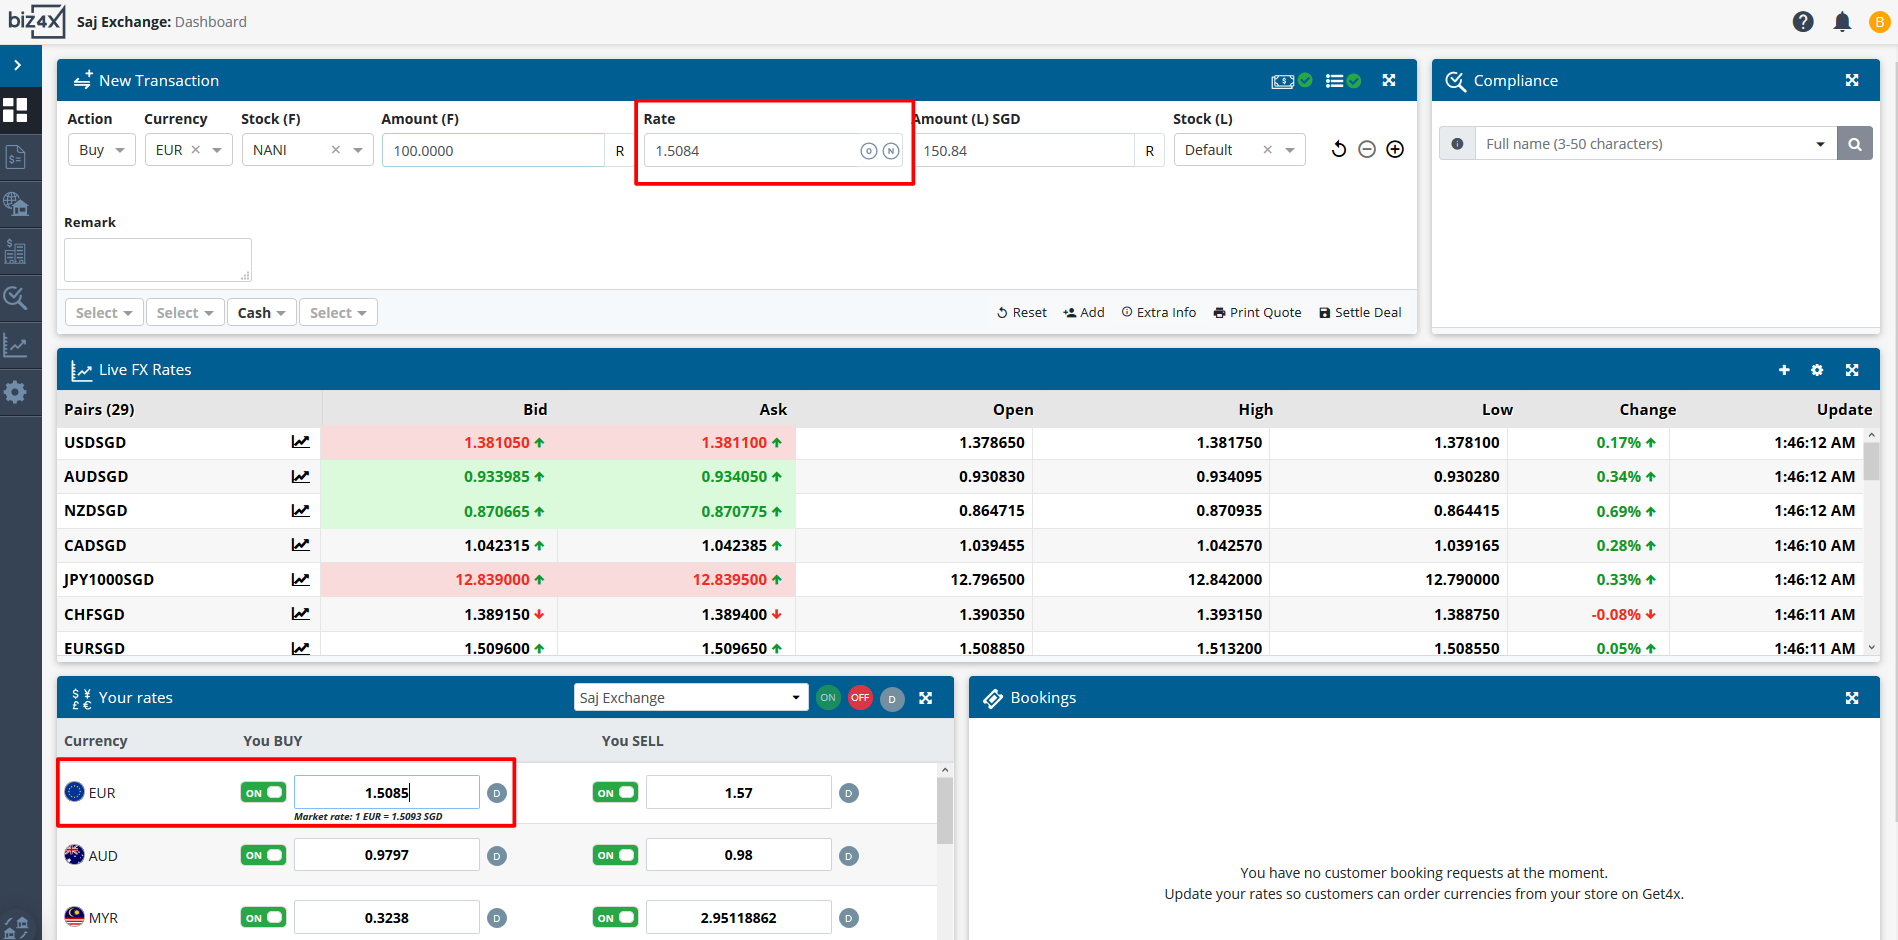Open USDSGD chart icon
The height and width of the screenshot is (940, 1898).
click(300, 442)
